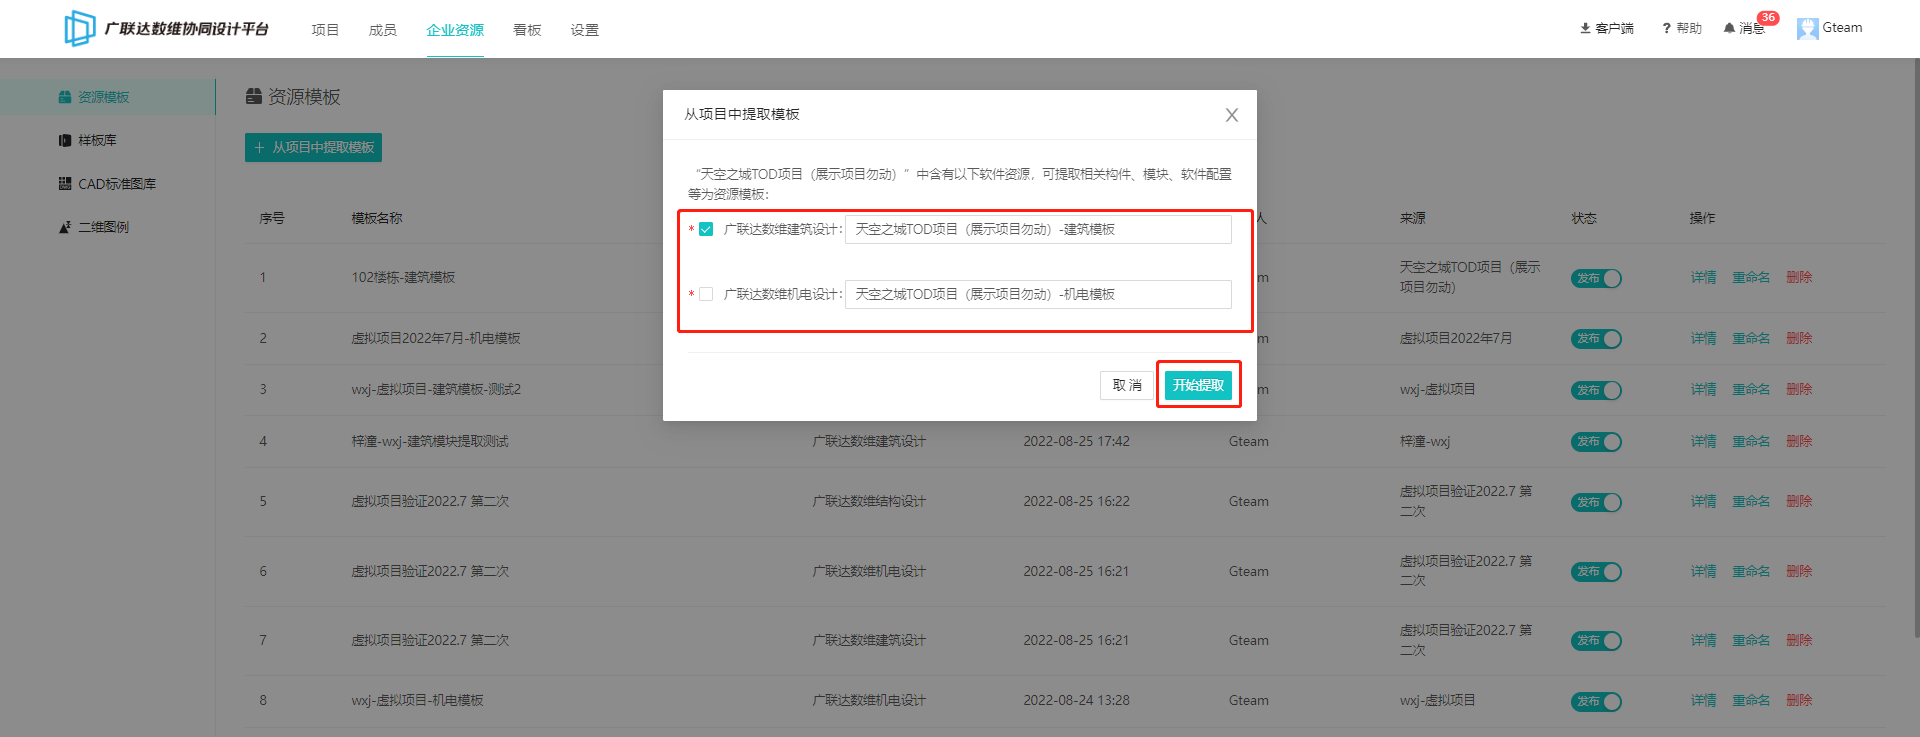Click the page vertical scrollbar
This screenshot has width=1920, height=737.
(1915, 348)
